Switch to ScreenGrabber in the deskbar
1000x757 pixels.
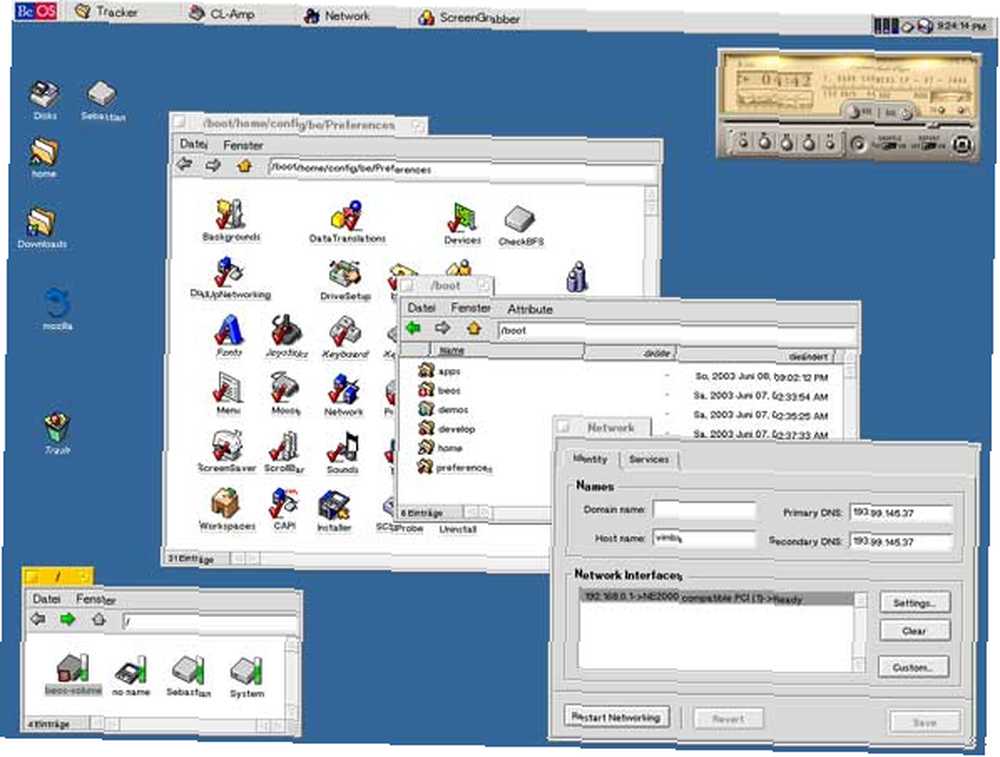coord(469,18)
